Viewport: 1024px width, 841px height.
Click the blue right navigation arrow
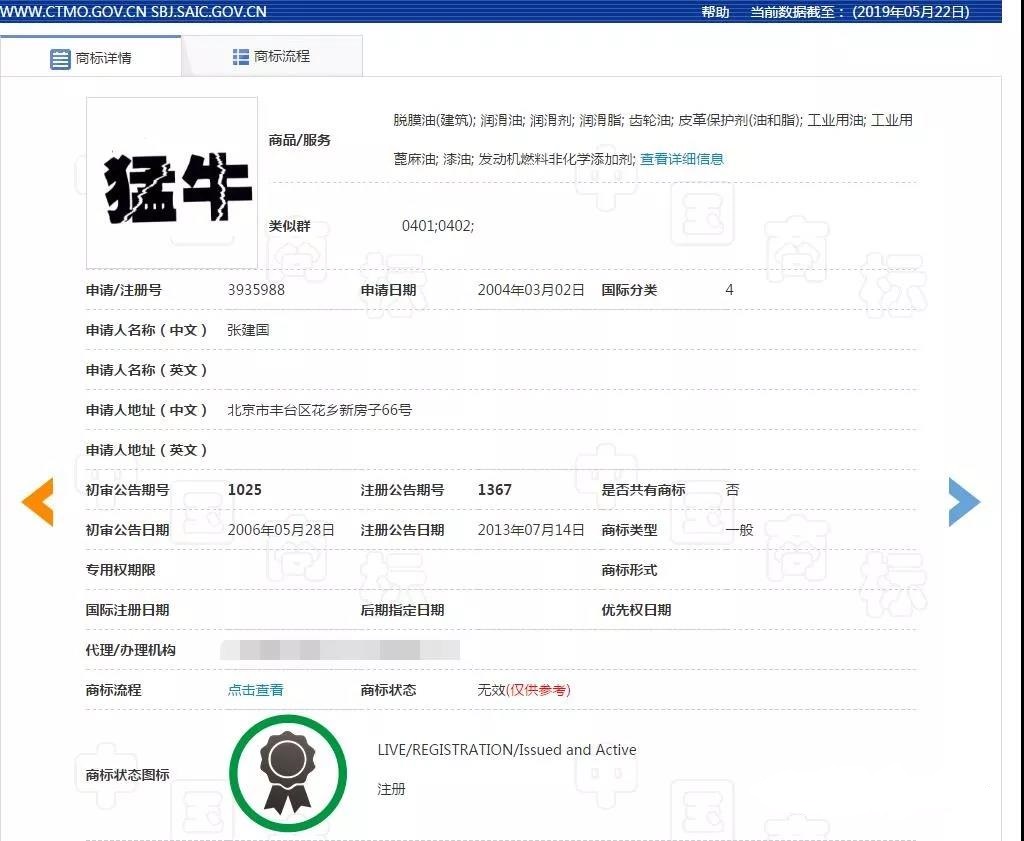coord(963,503)
